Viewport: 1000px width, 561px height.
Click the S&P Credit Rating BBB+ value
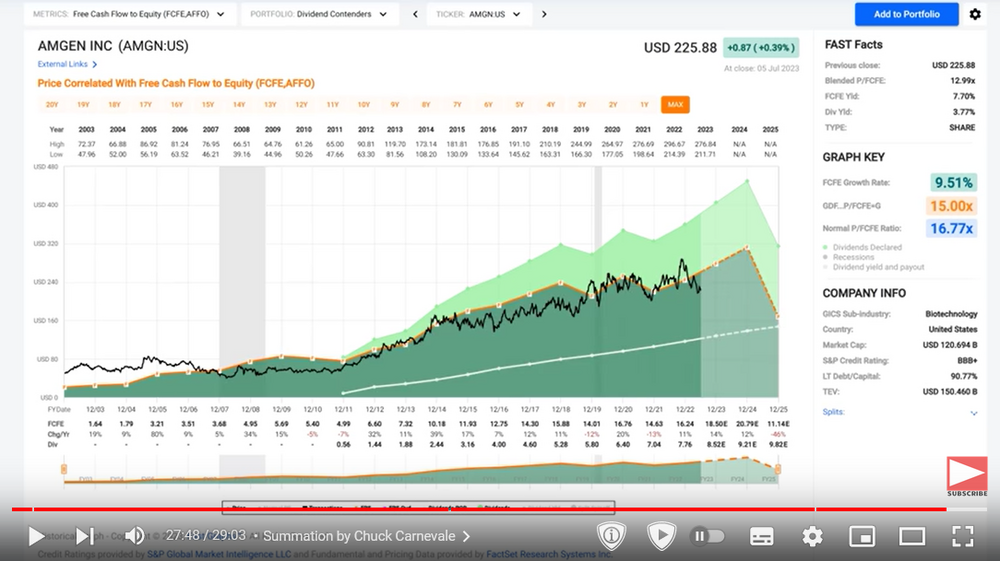click(967, 361)
